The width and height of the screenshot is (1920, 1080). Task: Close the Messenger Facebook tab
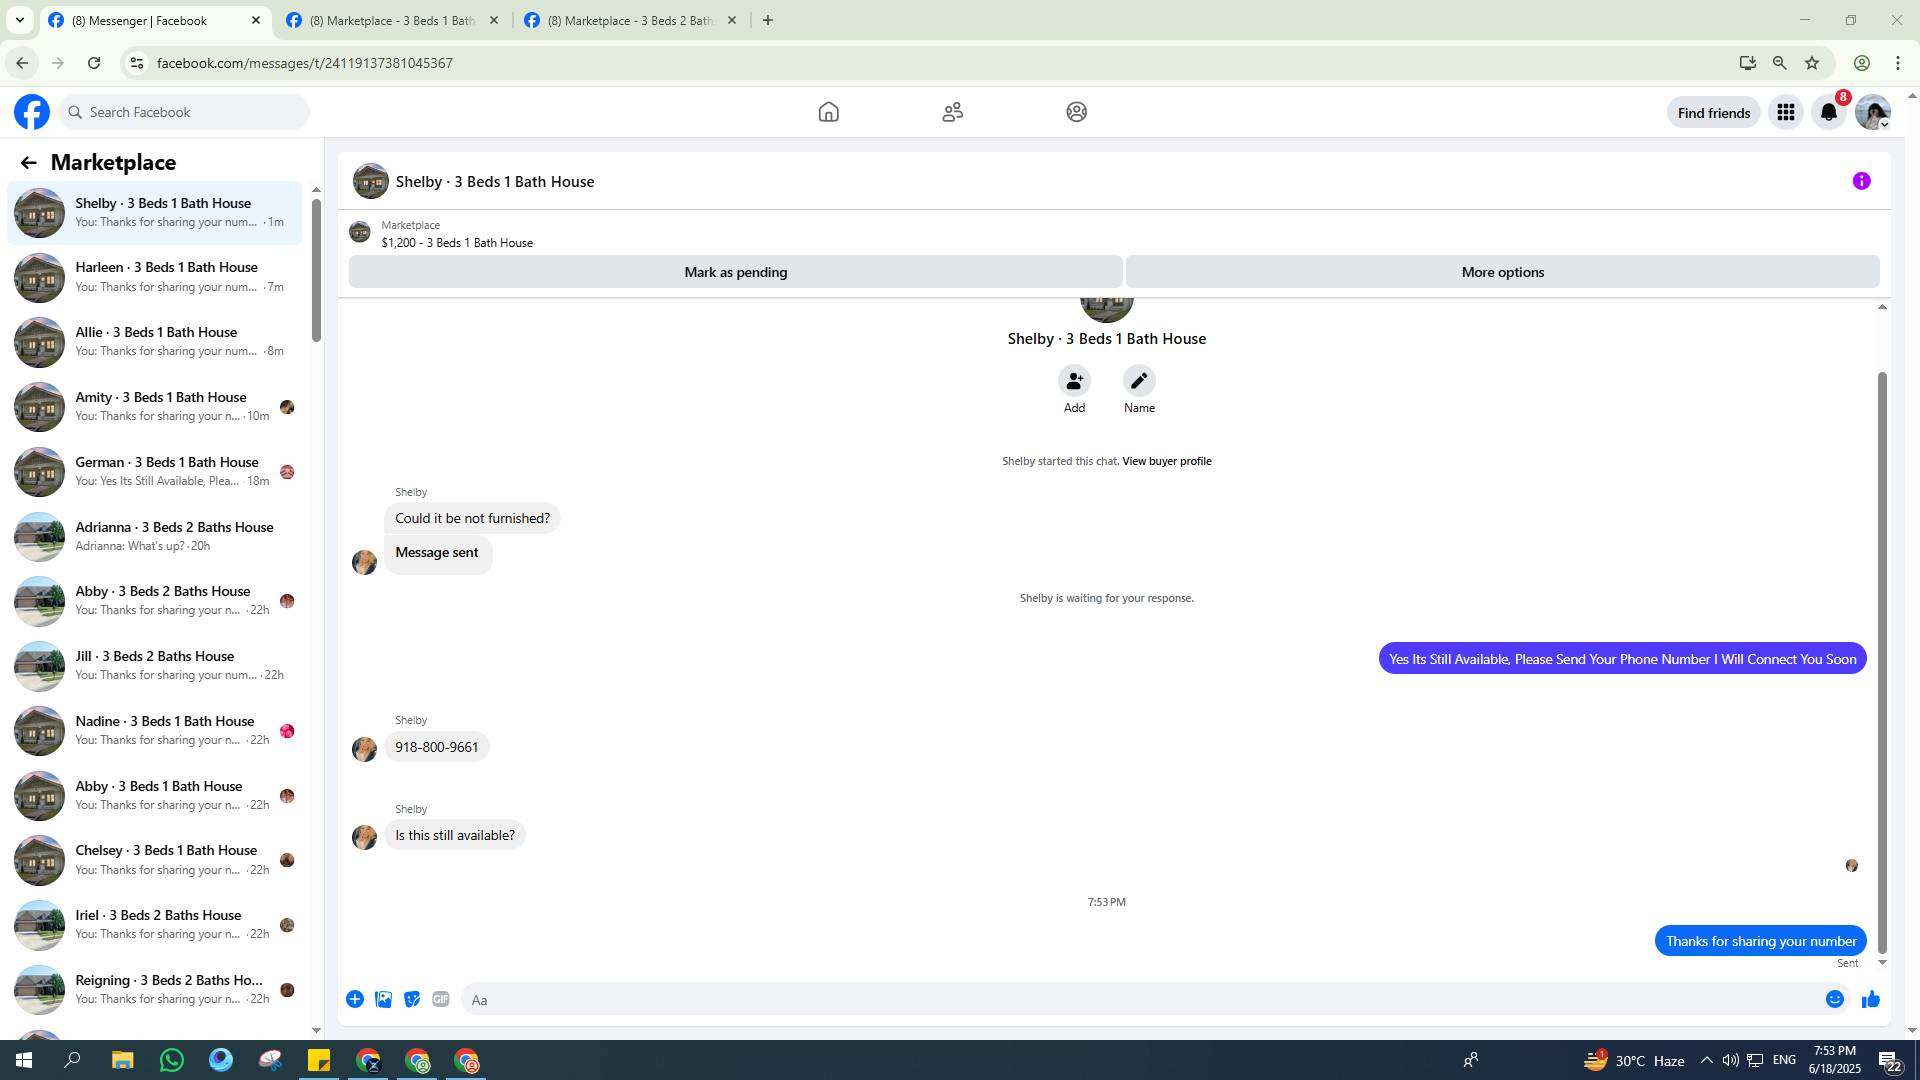[256, 21]
